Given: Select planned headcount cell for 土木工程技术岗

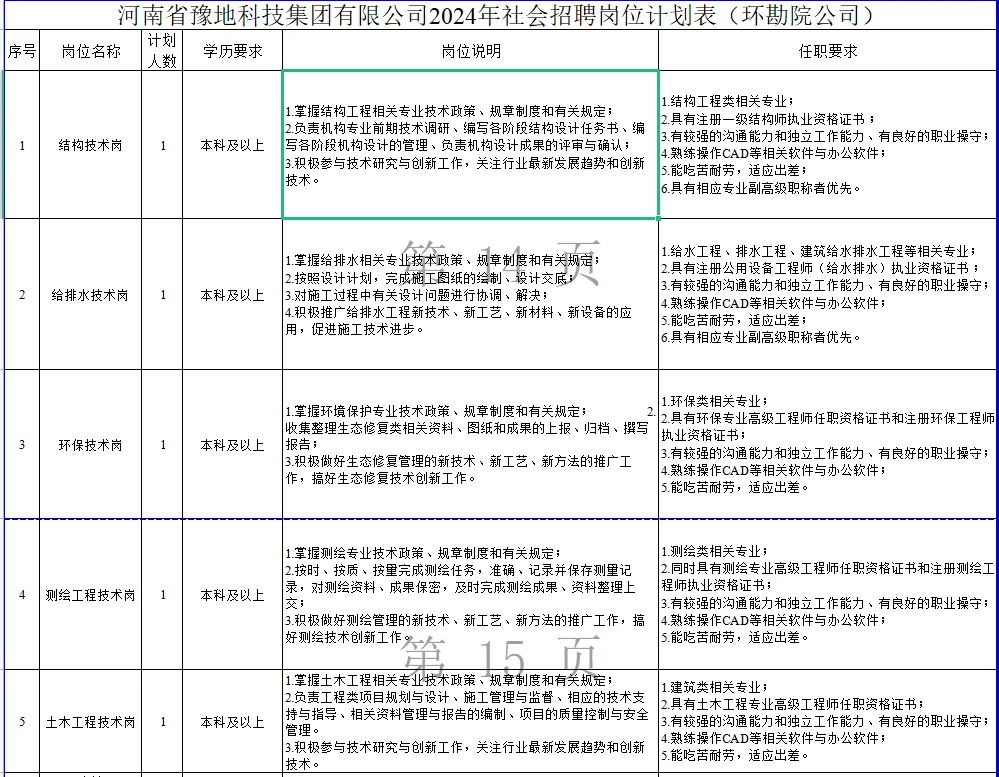Looking at the screenshot, I should [162, 722].
